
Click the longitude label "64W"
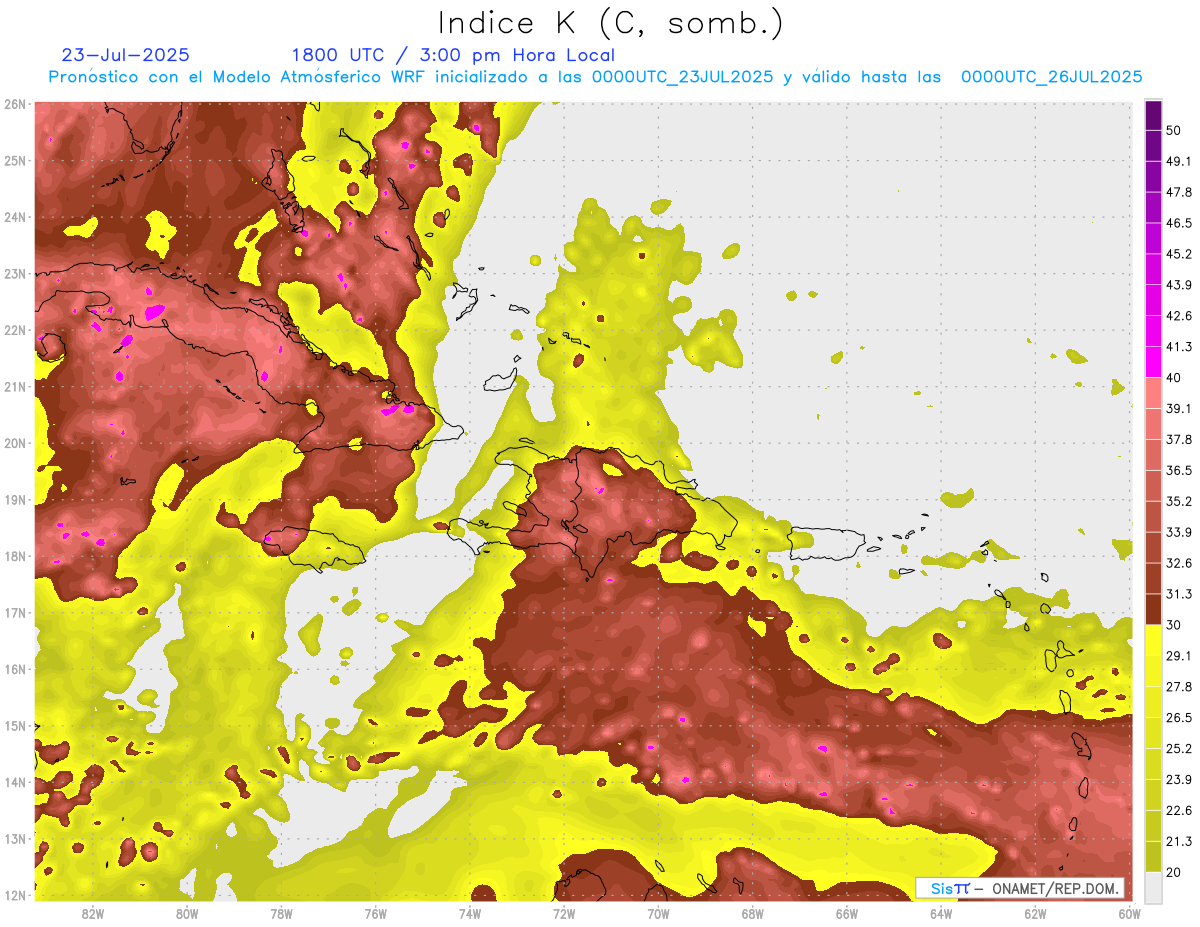click(941, 913)
